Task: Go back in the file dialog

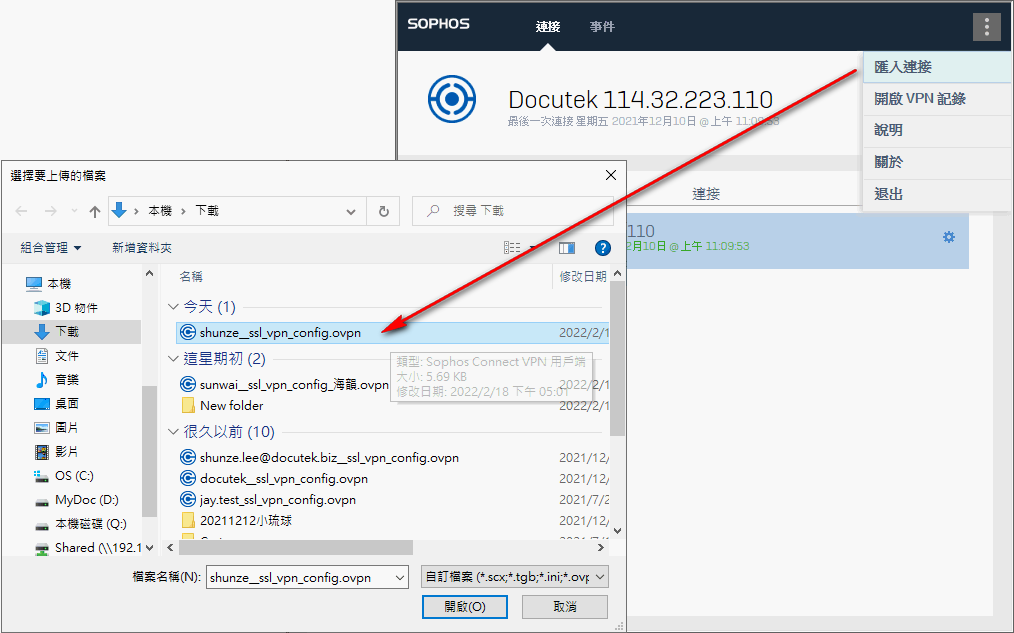Action: (21, 211)
